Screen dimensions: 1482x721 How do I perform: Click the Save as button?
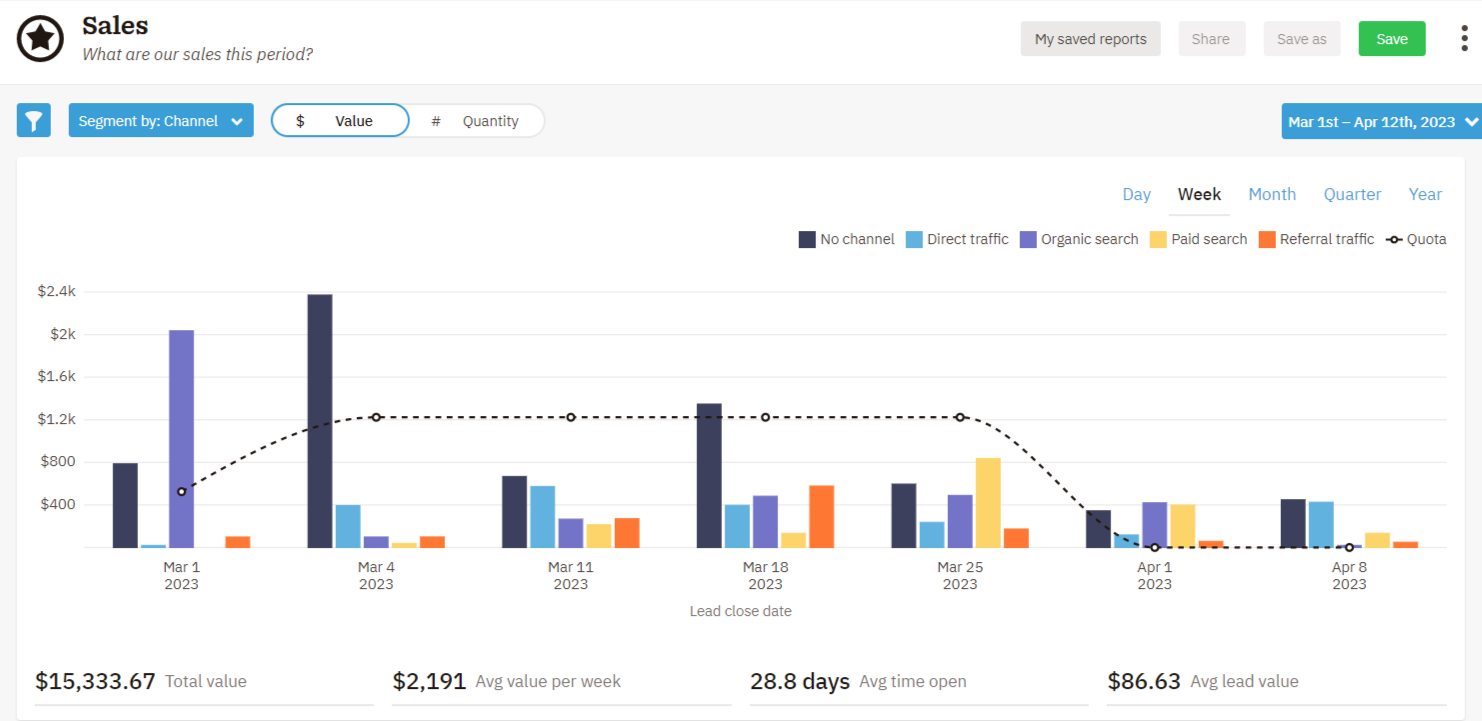click(1302, 38)
